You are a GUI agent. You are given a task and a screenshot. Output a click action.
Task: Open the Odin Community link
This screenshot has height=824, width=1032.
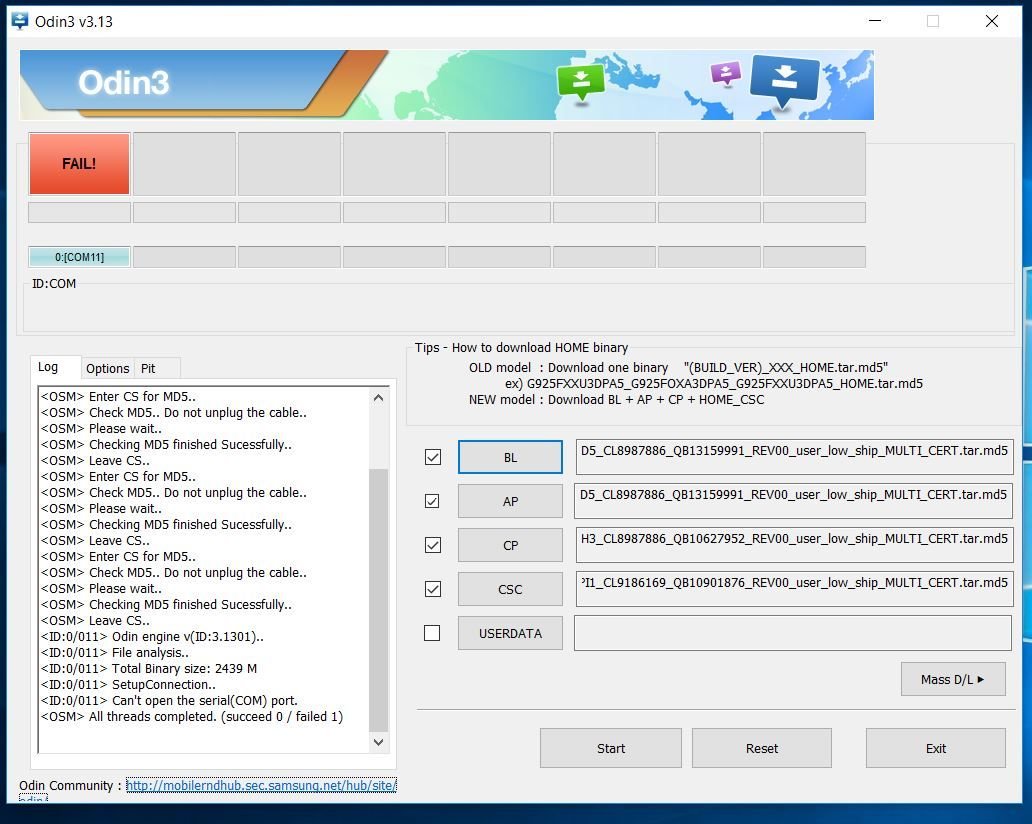pos(261,785)
